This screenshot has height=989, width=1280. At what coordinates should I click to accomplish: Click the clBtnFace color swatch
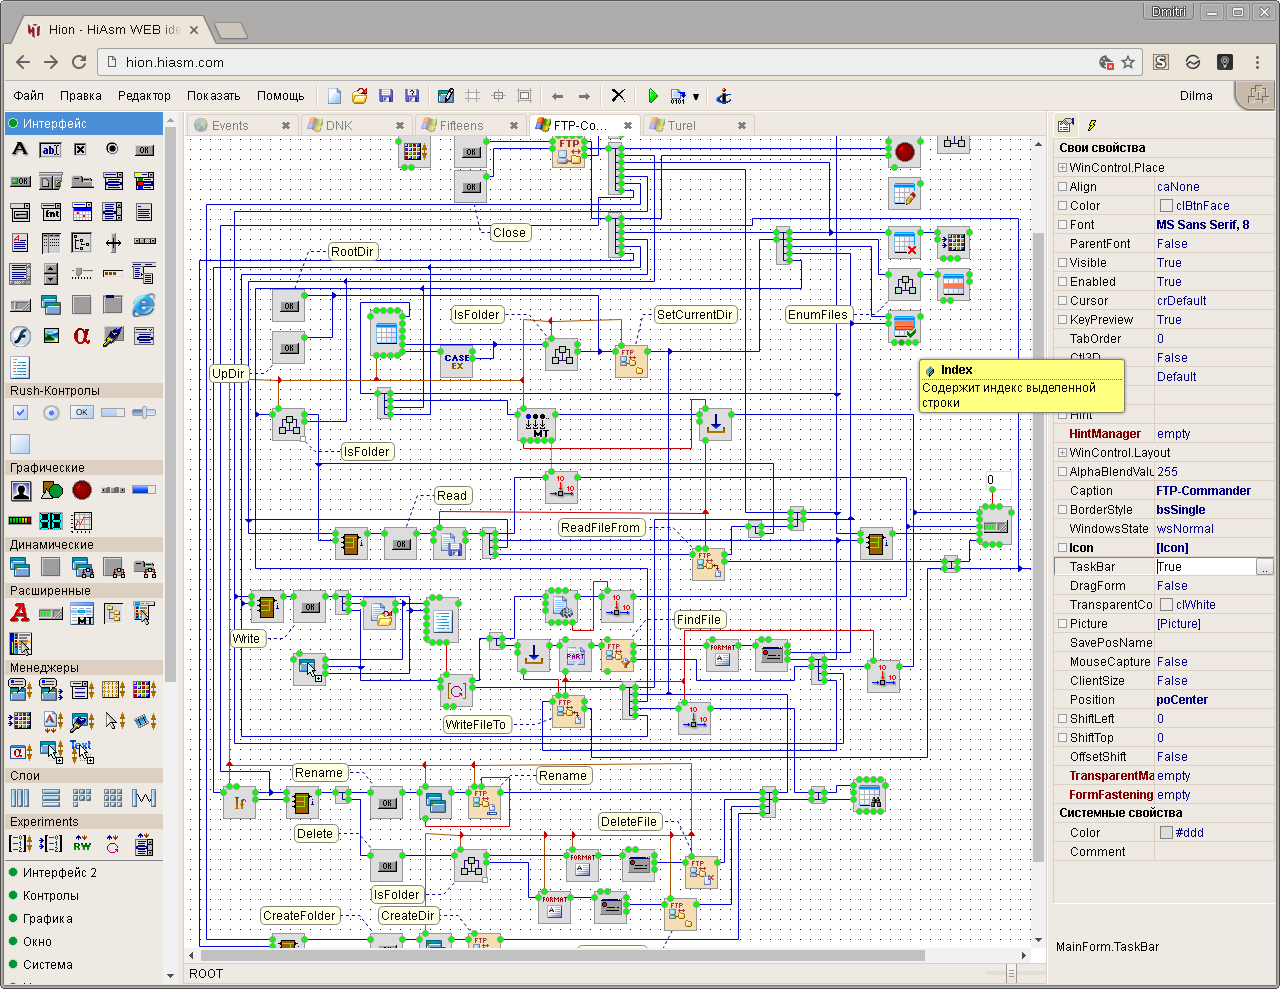pyautogui.click(x=1166, y=206)
